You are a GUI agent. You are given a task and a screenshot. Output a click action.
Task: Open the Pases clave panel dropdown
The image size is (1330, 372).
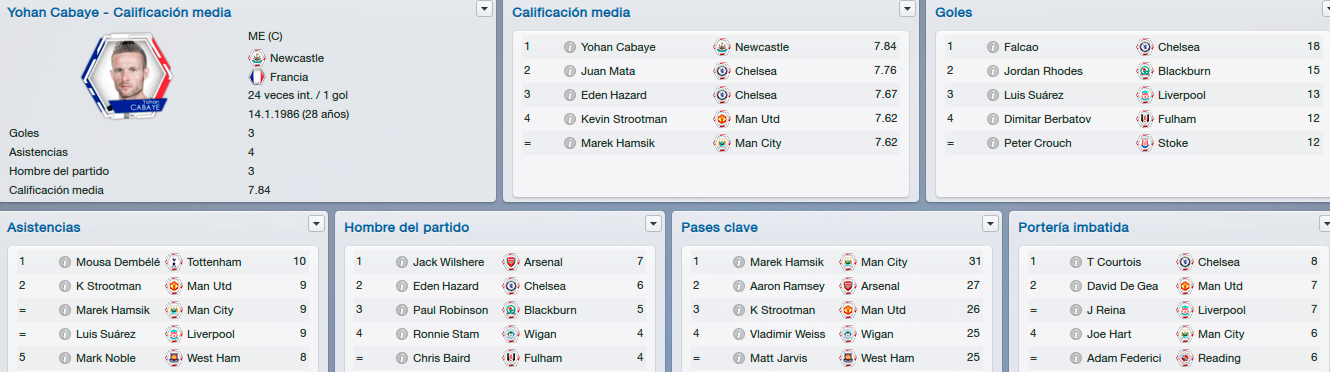click(990, 223)
